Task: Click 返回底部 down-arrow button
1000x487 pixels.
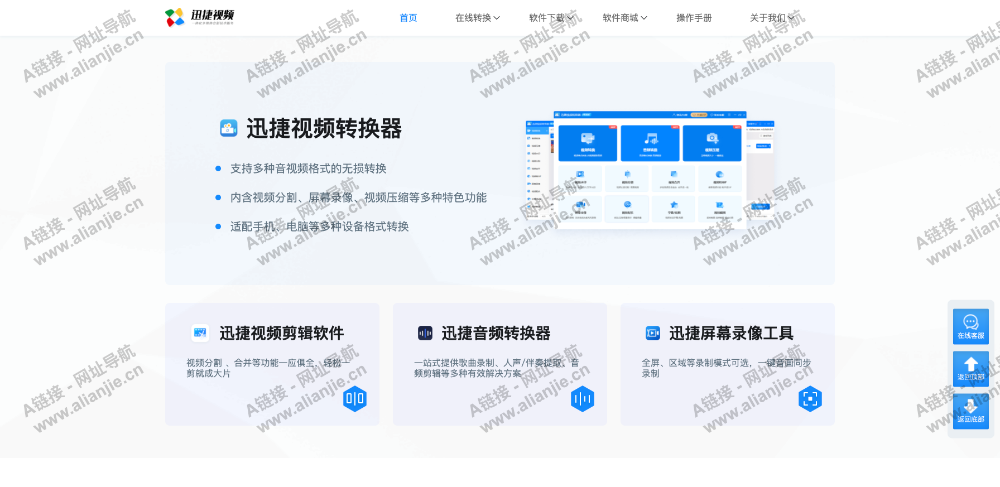Action: tap(971, 411)
